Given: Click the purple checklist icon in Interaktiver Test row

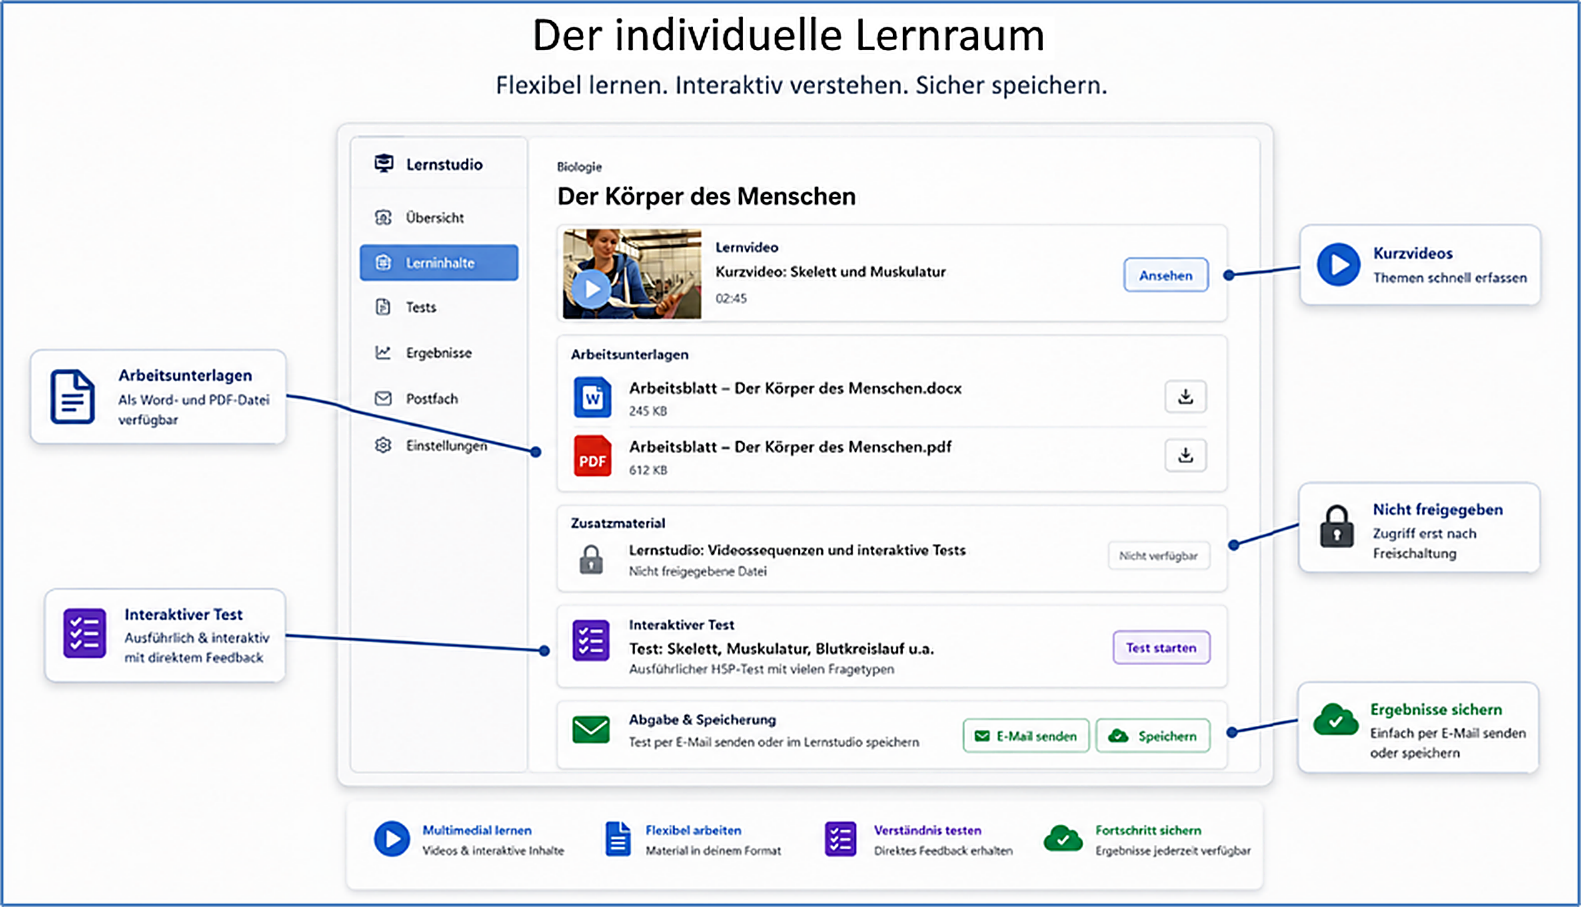Looking at the screenshot, I should pyautogui.click(x=591, y=641).
